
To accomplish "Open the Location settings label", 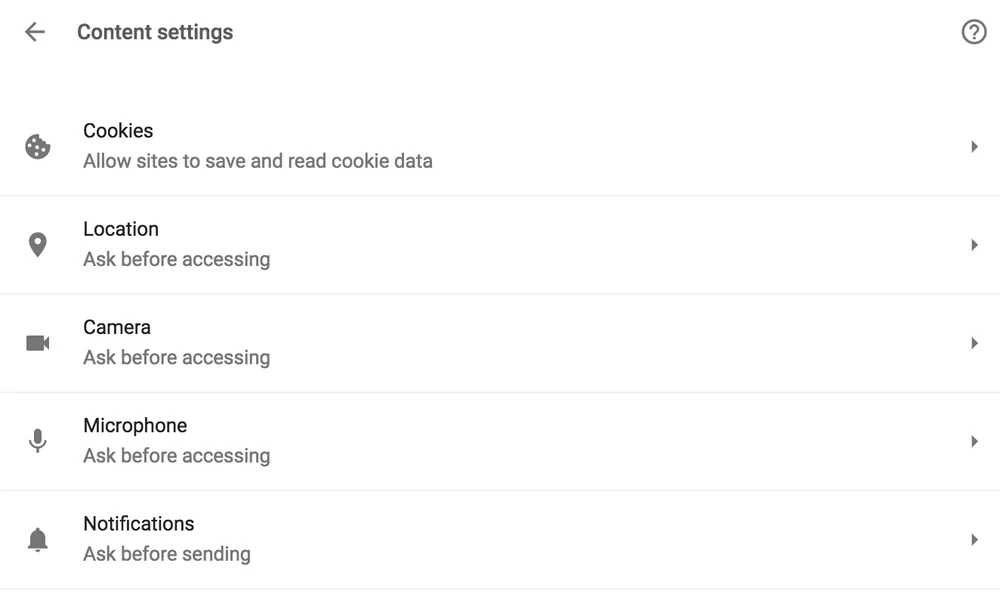I will point(121,229).
